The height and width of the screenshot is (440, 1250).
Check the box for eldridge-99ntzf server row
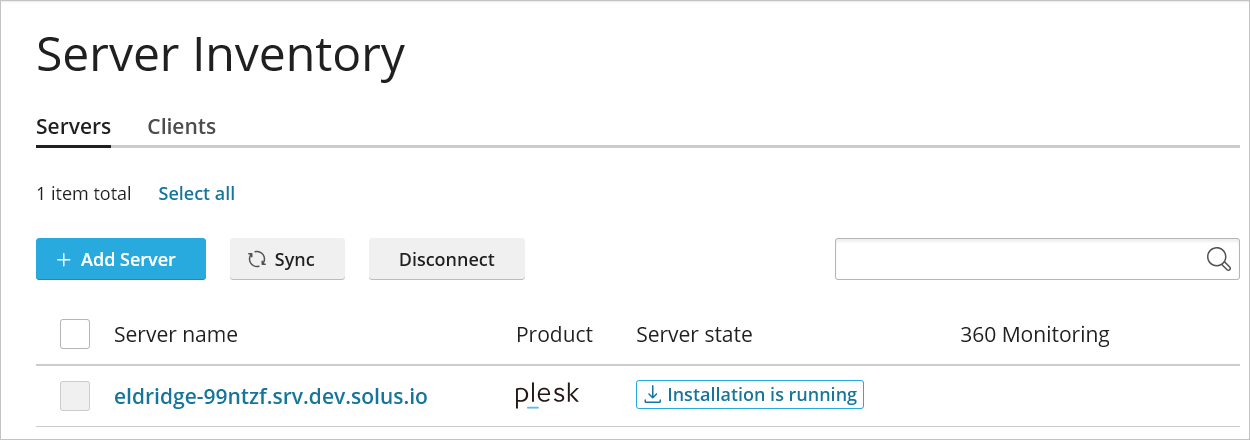75,396
